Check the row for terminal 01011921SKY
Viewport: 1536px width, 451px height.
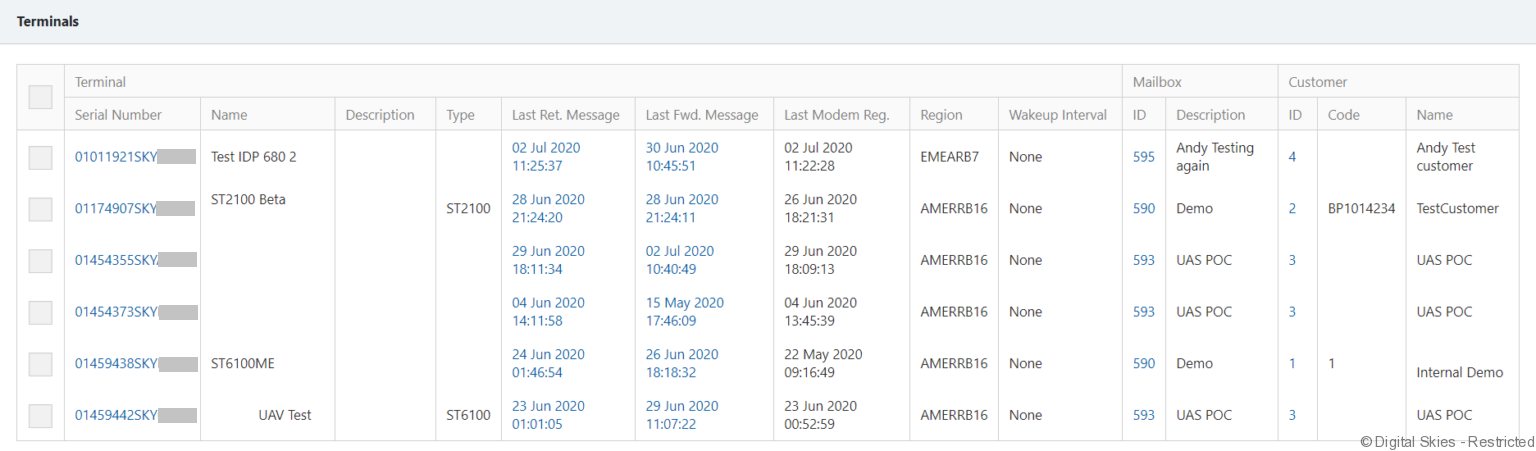click(40, 157)
